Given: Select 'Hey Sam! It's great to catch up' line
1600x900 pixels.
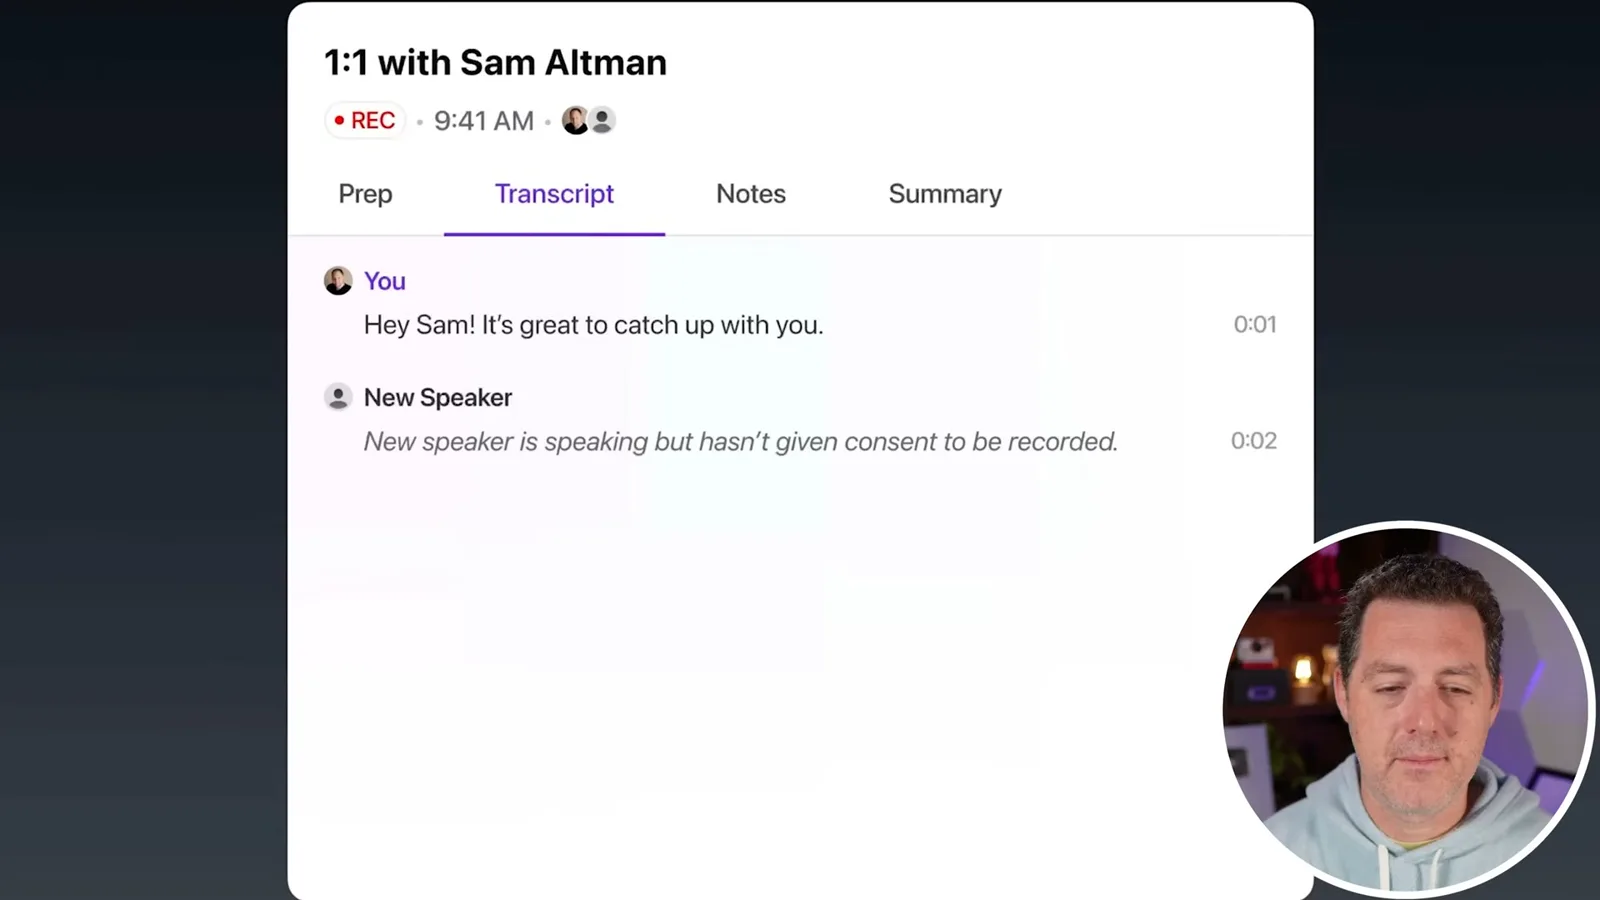Looking at the screenshot, I should (x=594, y=325).
